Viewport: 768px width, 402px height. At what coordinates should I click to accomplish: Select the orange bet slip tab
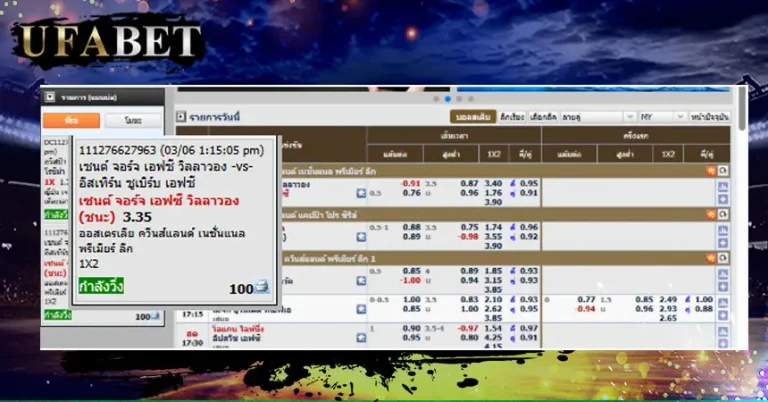click(x=72, y=120)
